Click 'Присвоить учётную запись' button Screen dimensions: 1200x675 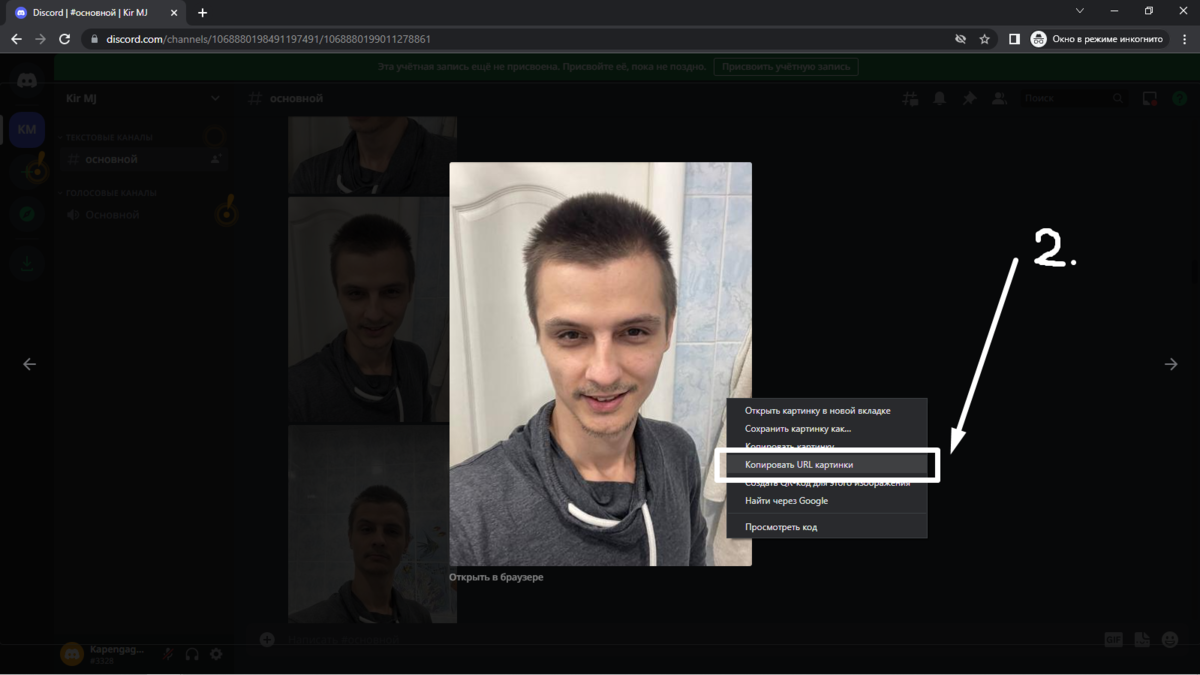point(786,67)
